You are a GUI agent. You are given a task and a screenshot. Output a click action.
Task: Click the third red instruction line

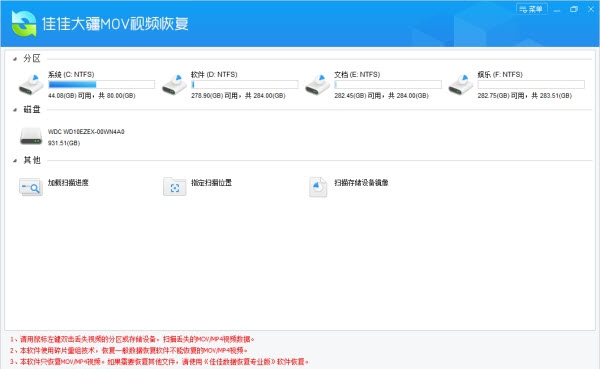[x=159, y=361]
